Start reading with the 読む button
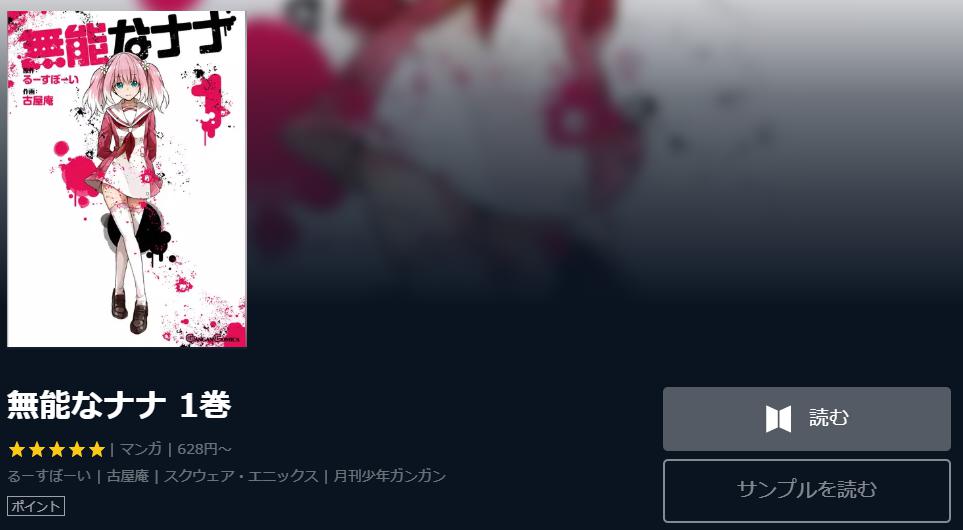This screenshot has height=530, width=963. 806,419
